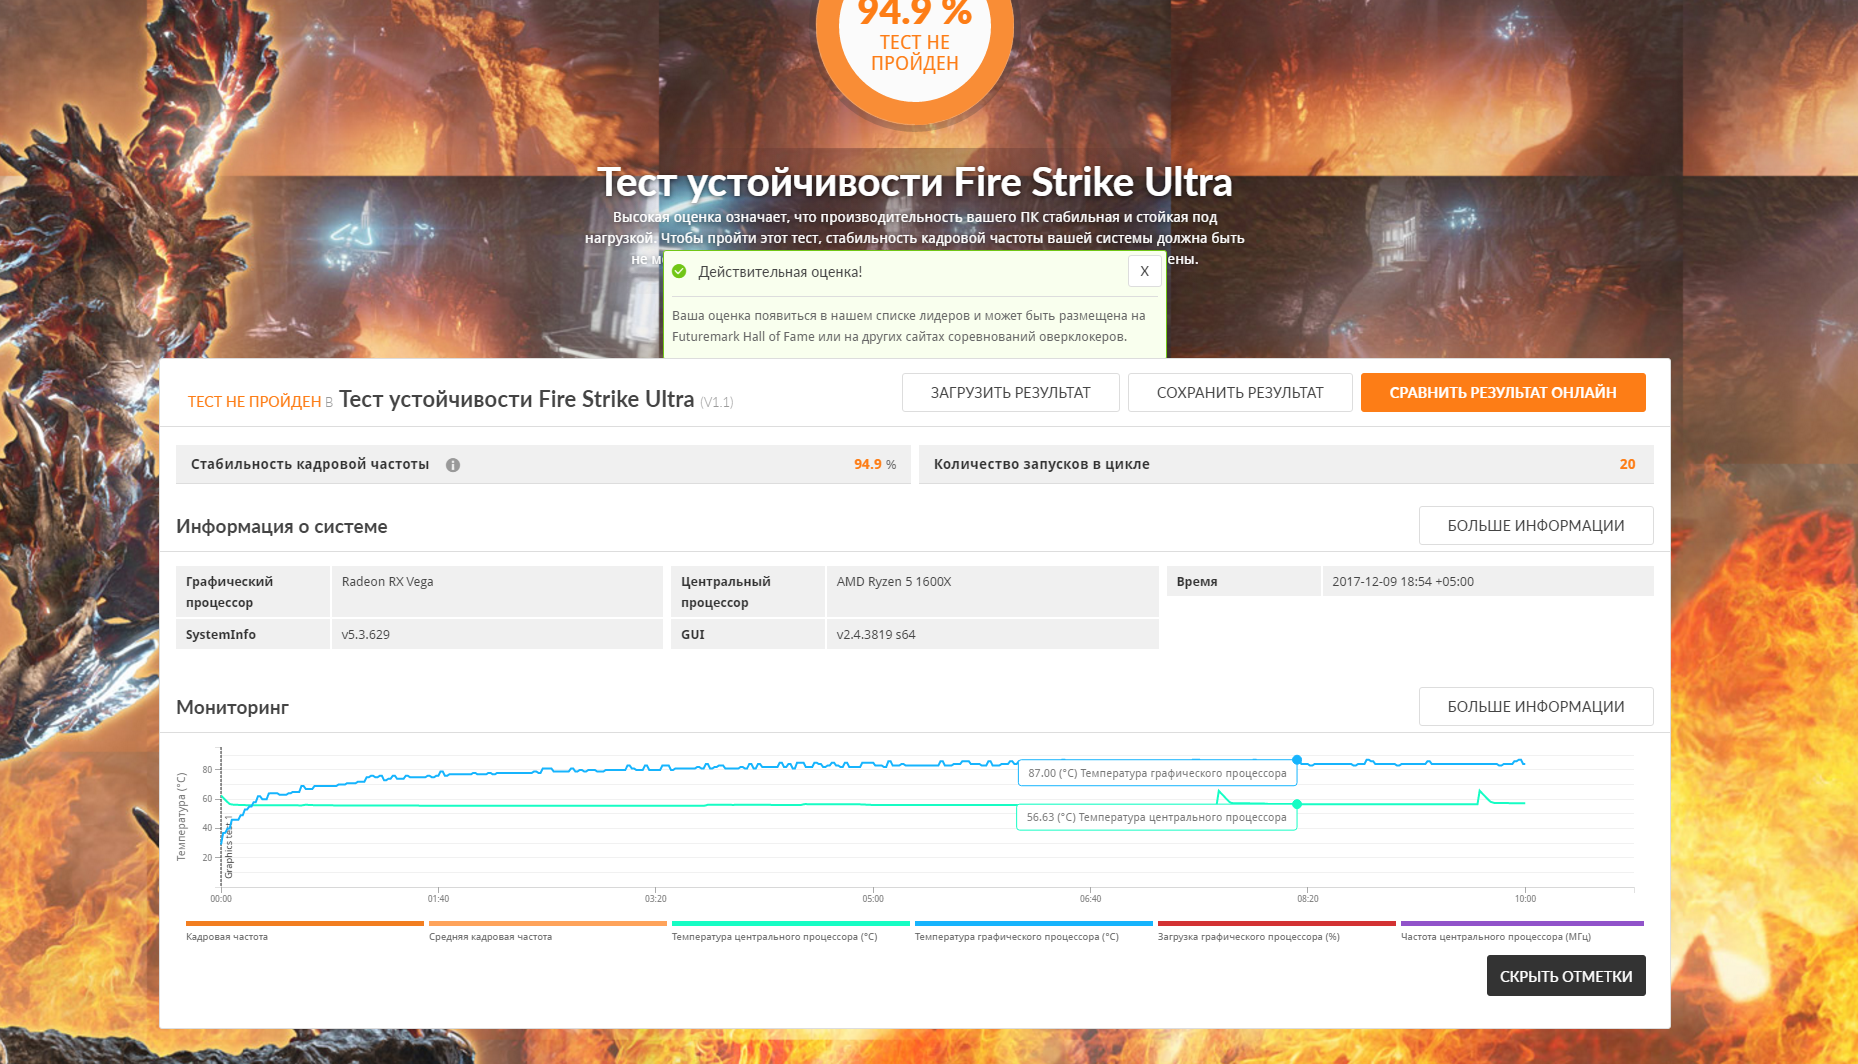Screen dimensions: 1858x1064
Task: Select the 87.00 (°C) GPU temperature tooltip
Action: 1157,773
